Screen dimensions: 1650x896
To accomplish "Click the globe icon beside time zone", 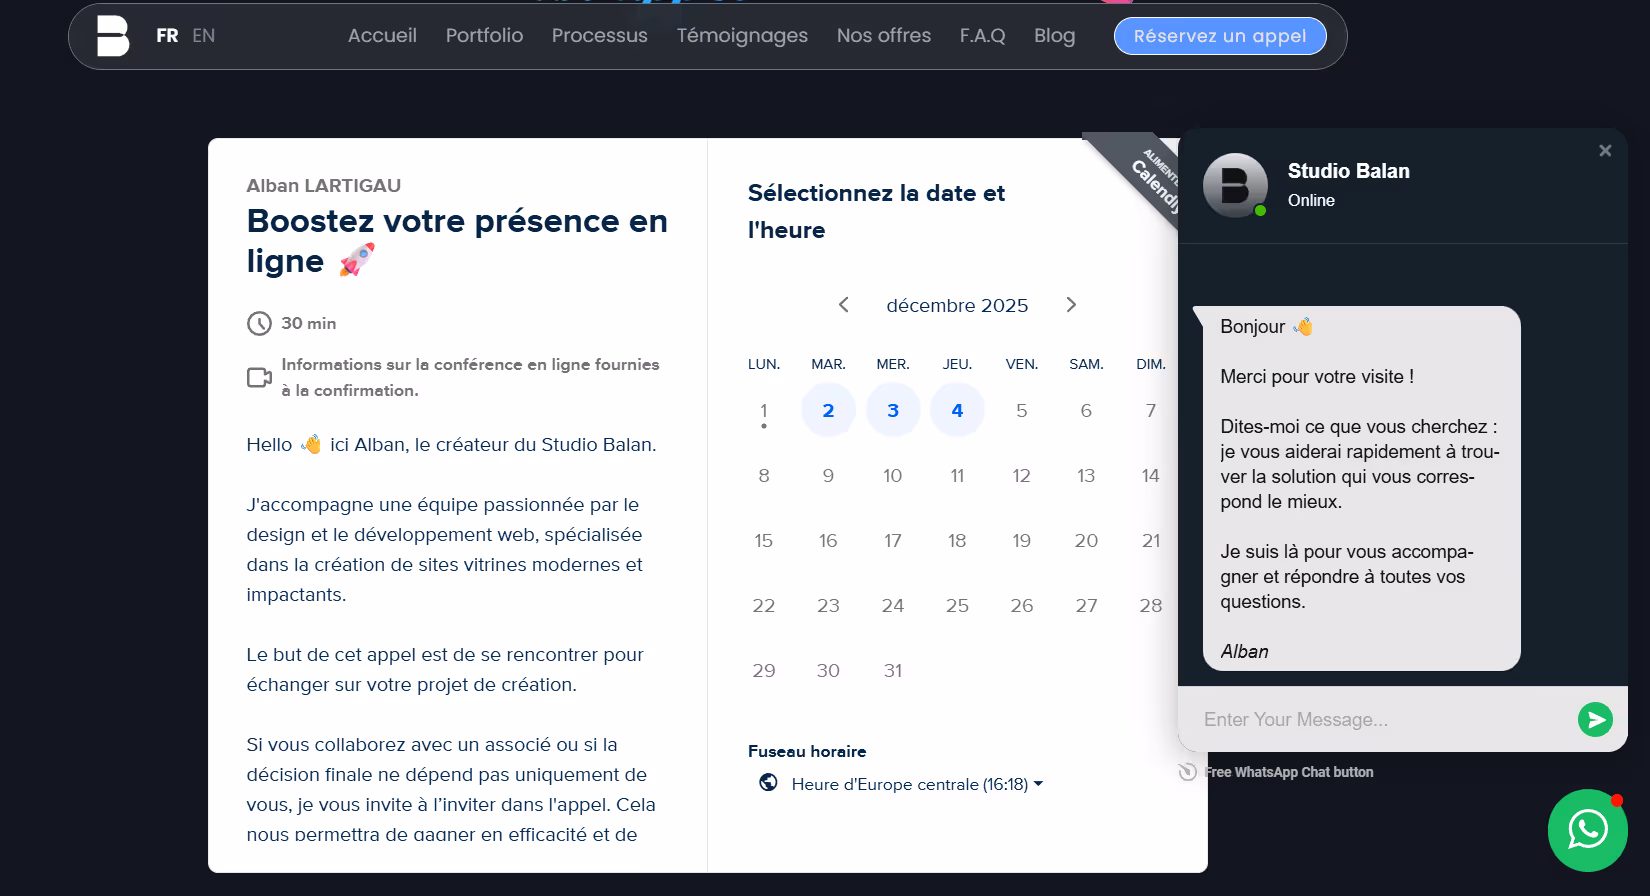I will click(768, 783).
